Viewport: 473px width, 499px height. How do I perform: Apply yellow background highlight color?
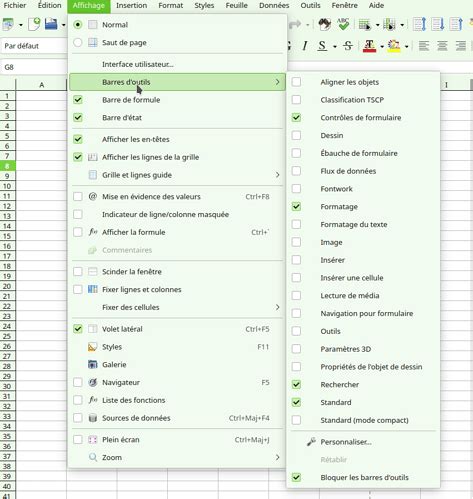click(x=394, y=46)
